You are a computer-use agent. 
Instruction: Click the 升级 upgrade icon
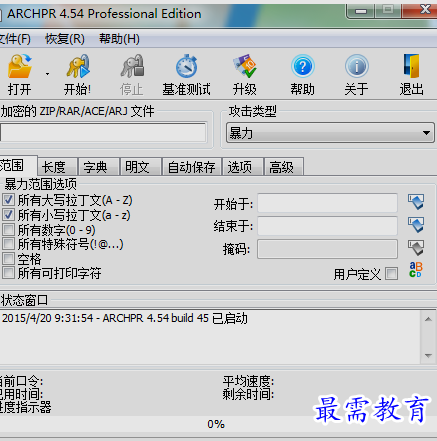[245, 66]
